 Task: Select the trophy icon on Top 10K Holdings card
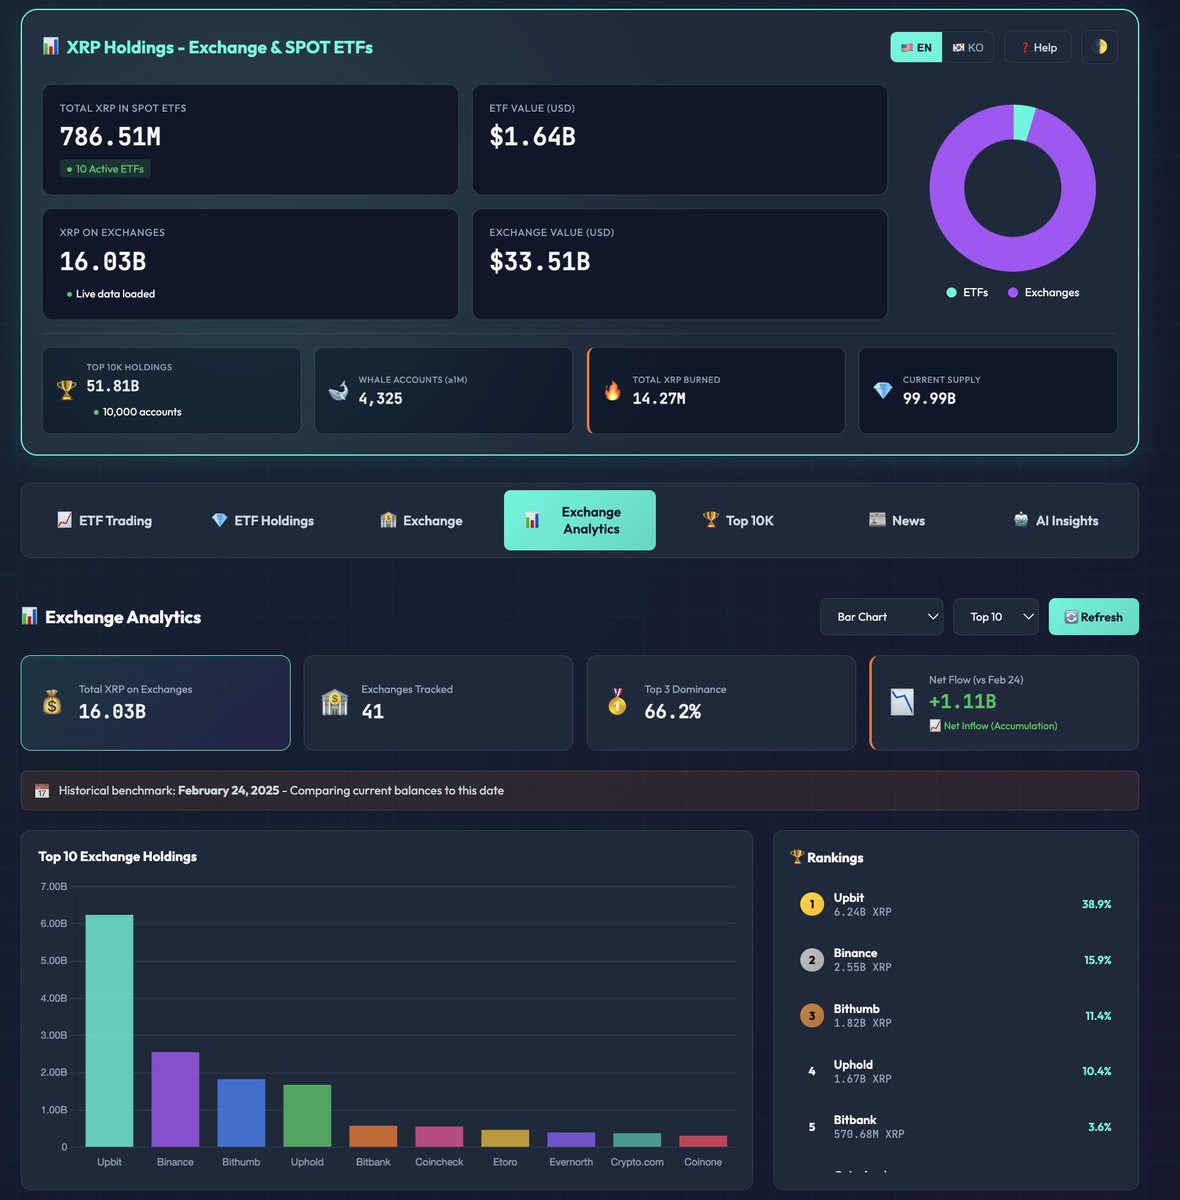[66, 386]
